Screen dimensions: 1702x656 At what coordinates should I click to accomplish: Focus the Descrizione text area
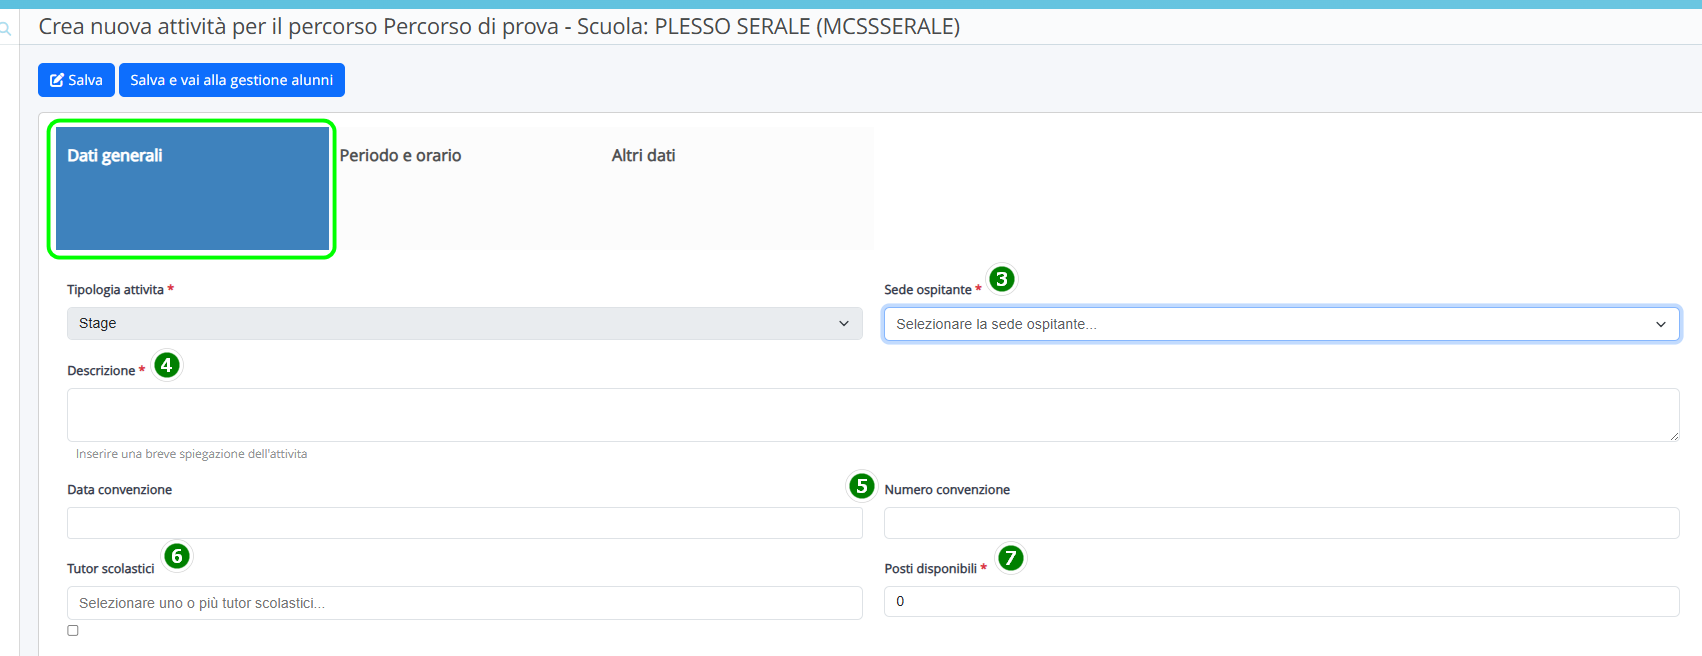point(872,415)
